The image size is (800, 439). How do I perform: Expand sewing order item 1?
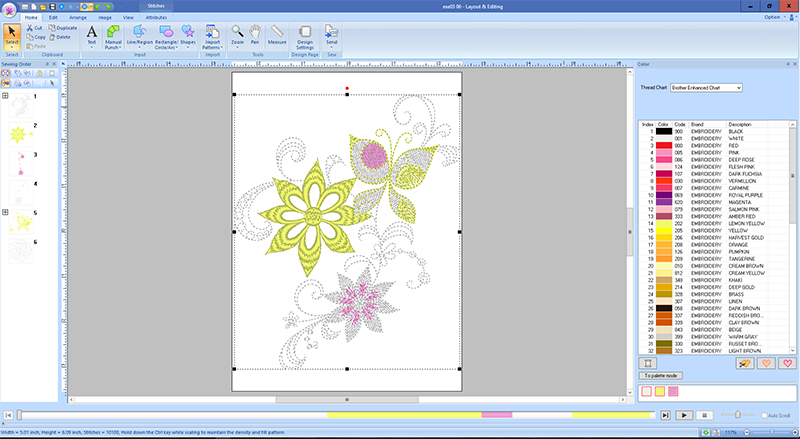7,97
